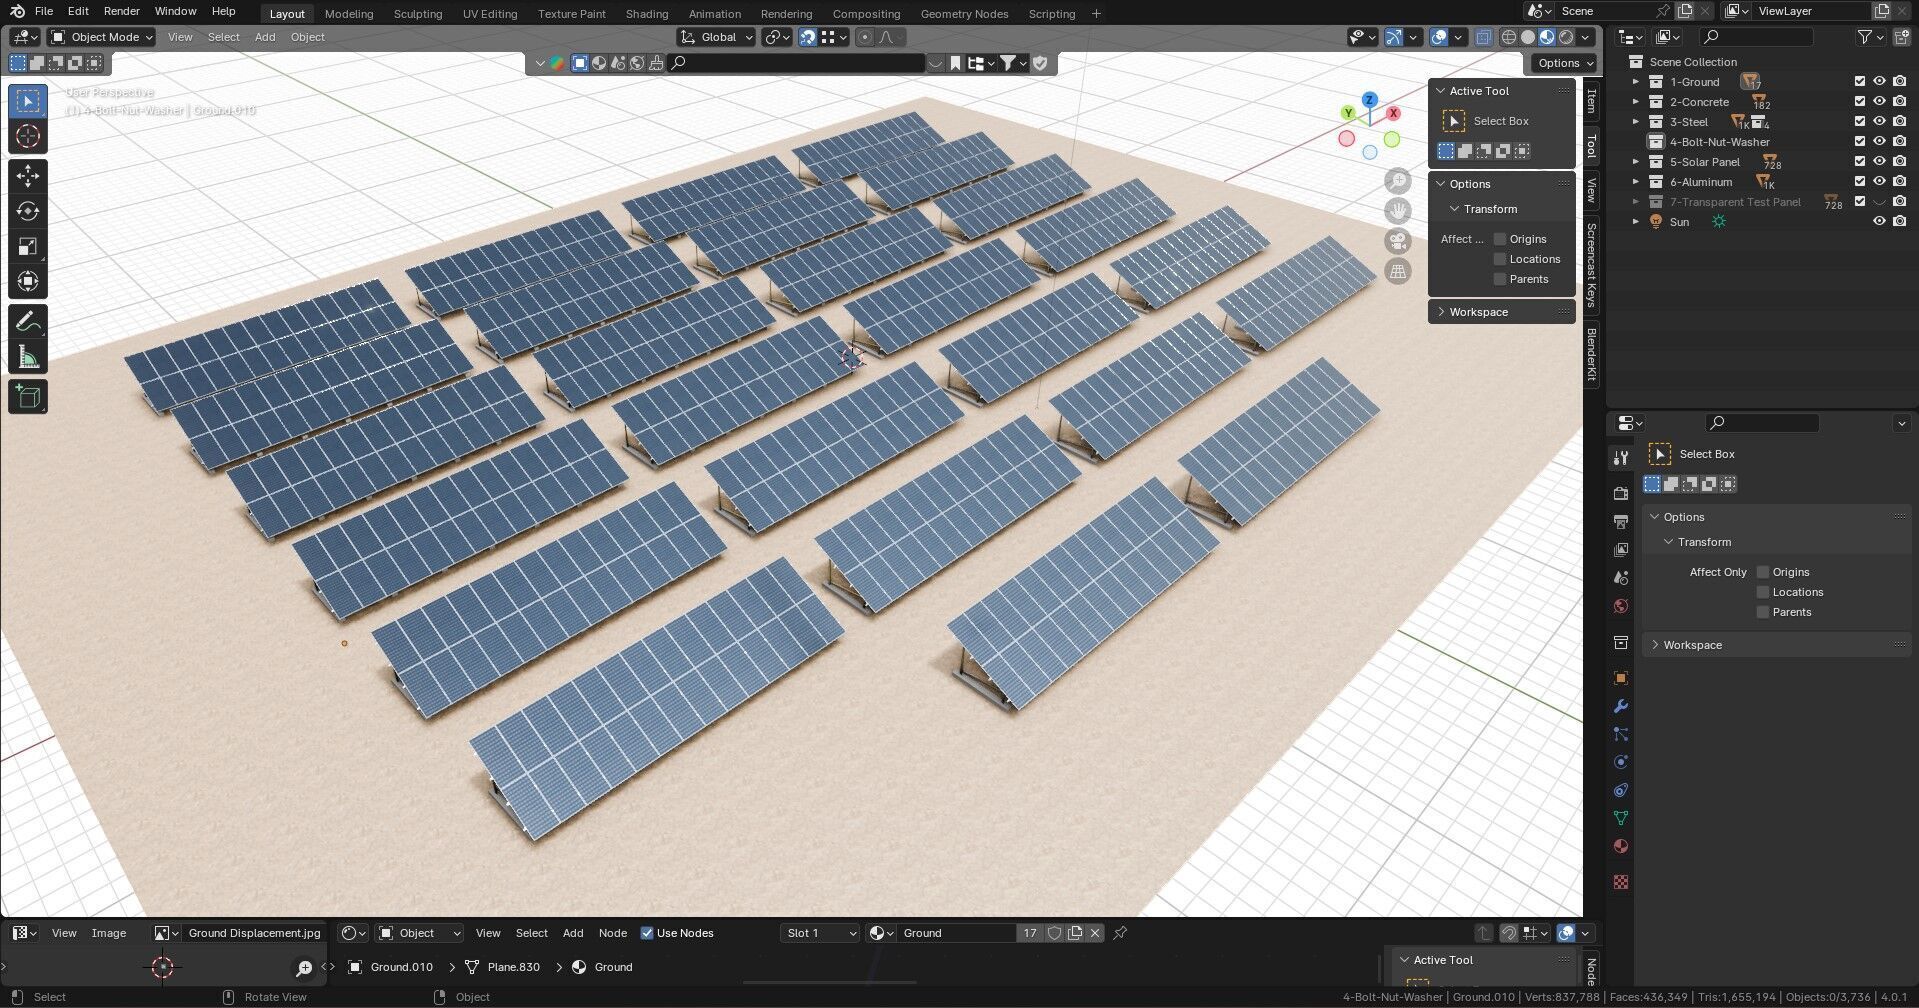Enable Origins in sidebar Affect Only
The image size is (1919, 1008).
pyautogui.click(x=1500, y=239)
